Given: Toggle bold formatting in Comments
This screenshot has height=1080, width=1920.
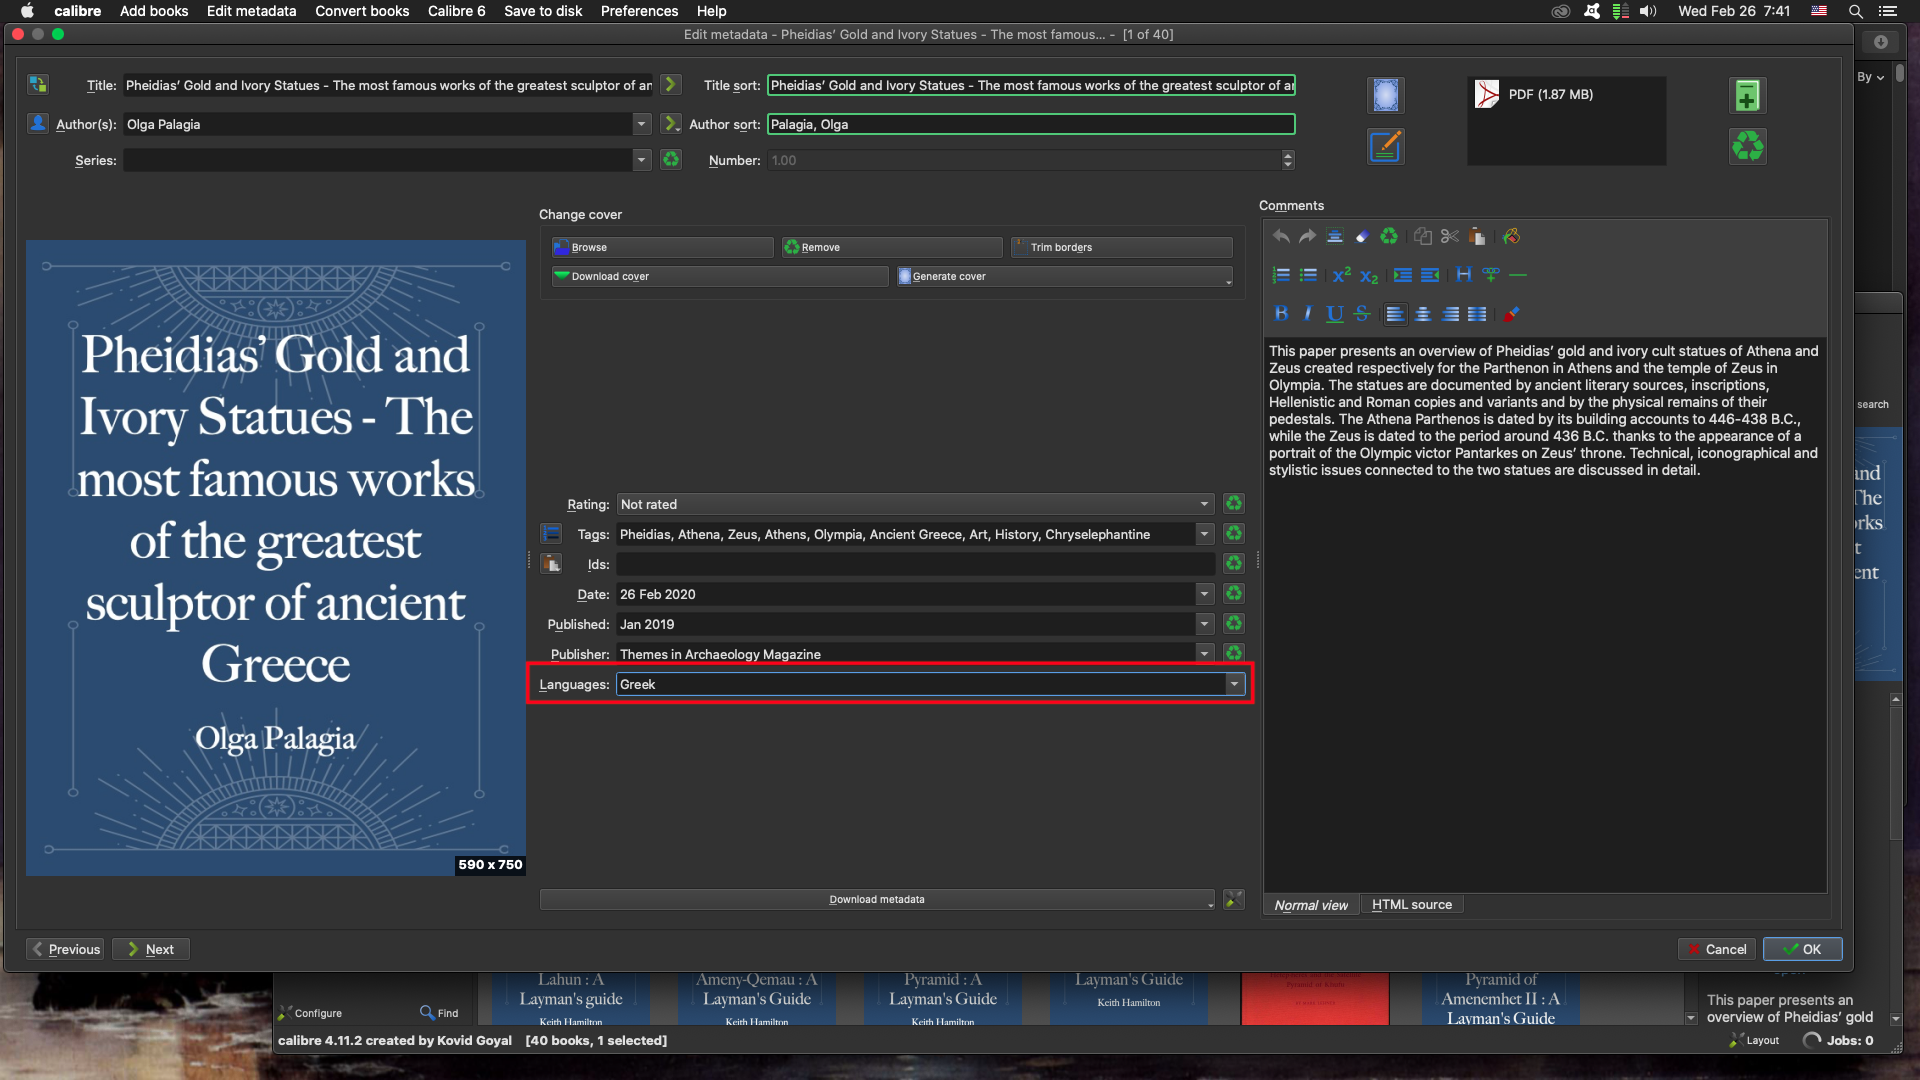Looking at the screenshot, I should (x=1281, y=314).
